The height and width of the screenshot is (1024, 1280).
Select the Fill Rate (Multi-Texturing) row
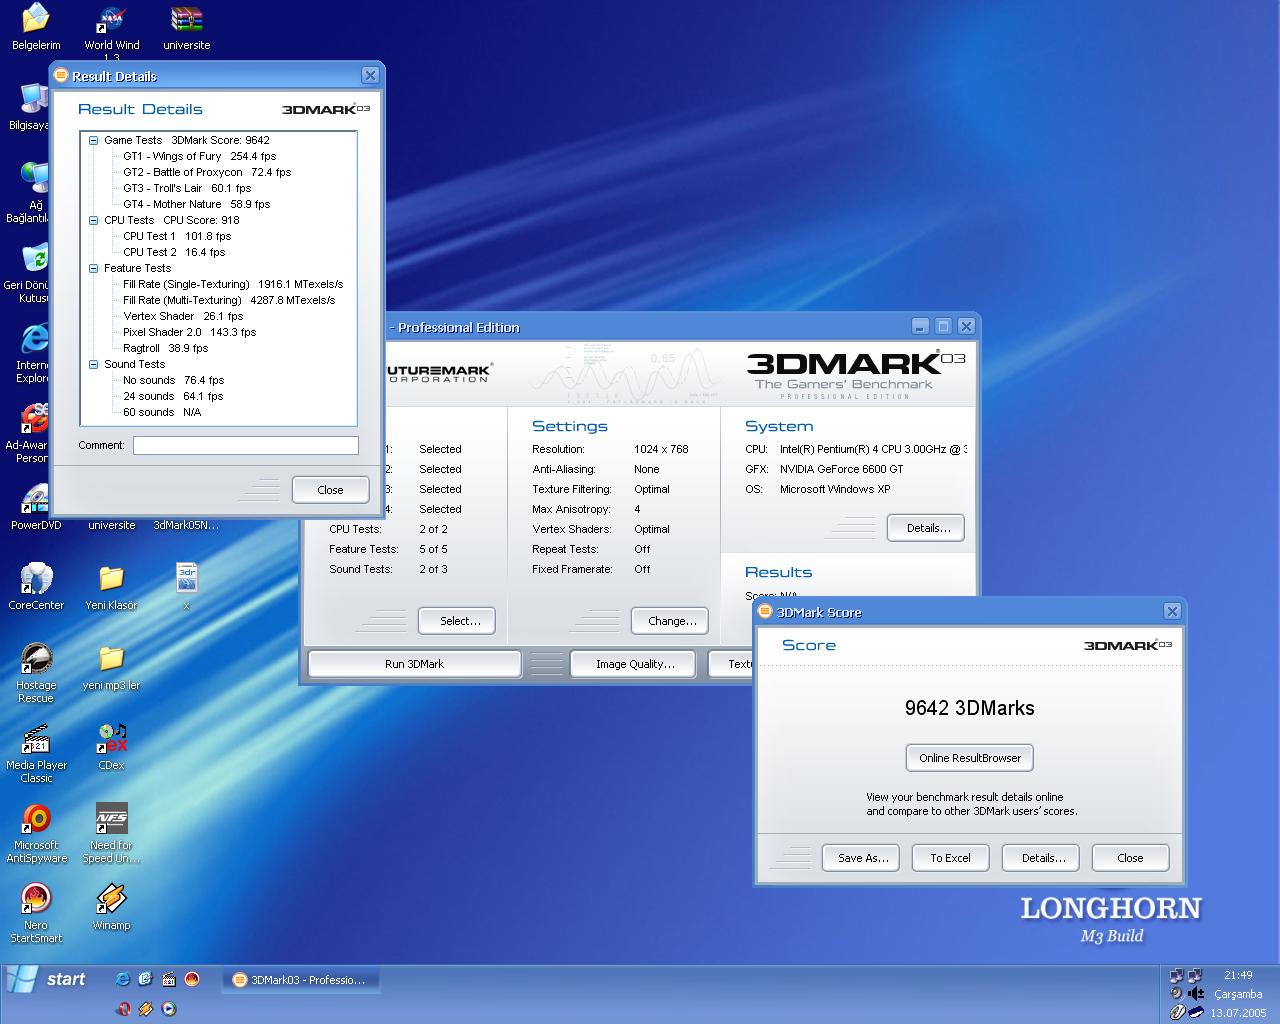[x=229, y=300]
